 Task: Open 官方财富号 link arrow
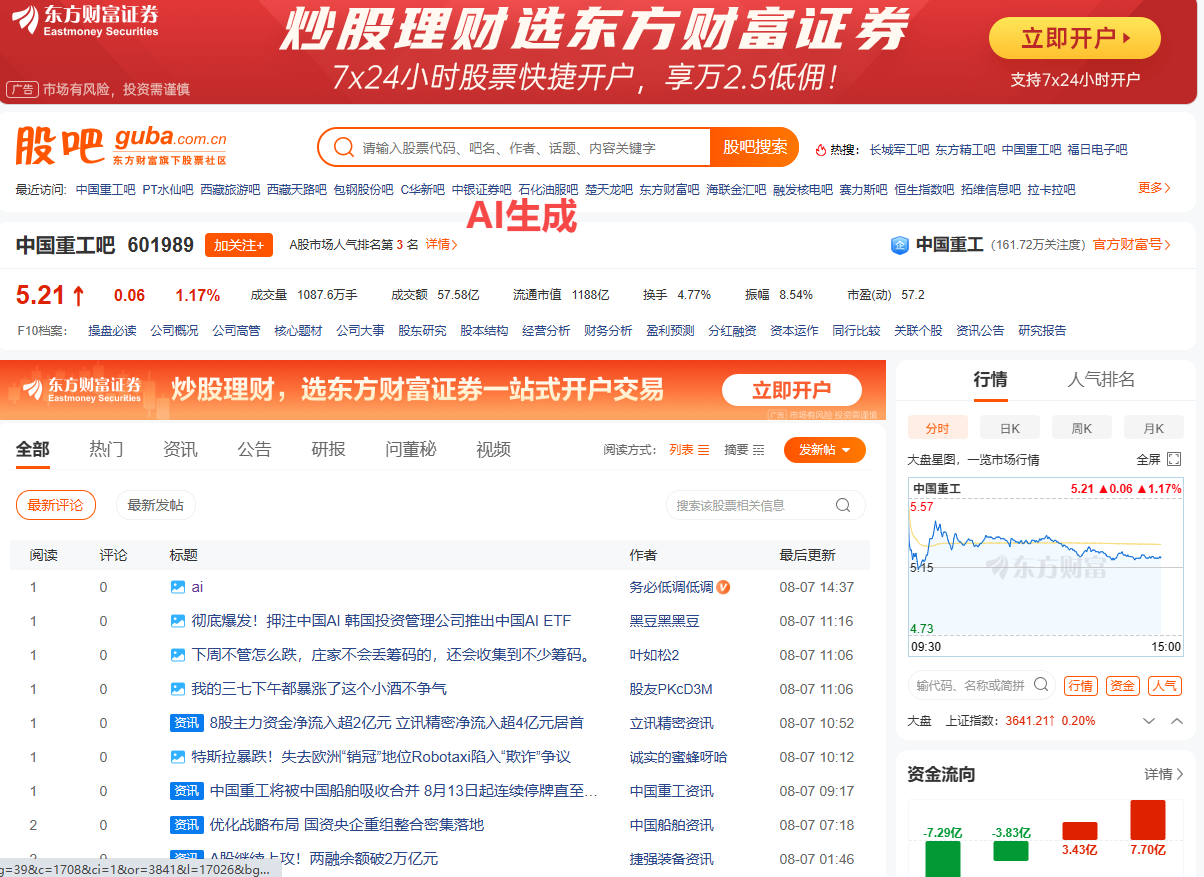tap(1132, 245)
